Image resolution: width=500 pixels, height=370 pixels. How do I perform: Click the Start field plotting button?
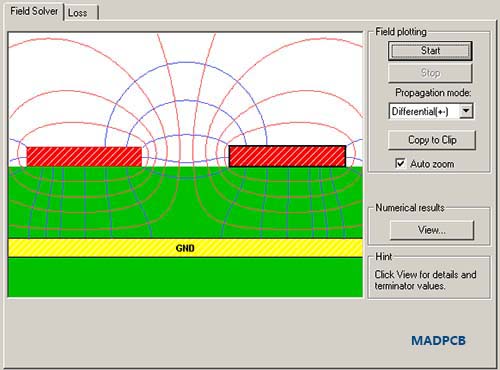[x=430, y=51]
